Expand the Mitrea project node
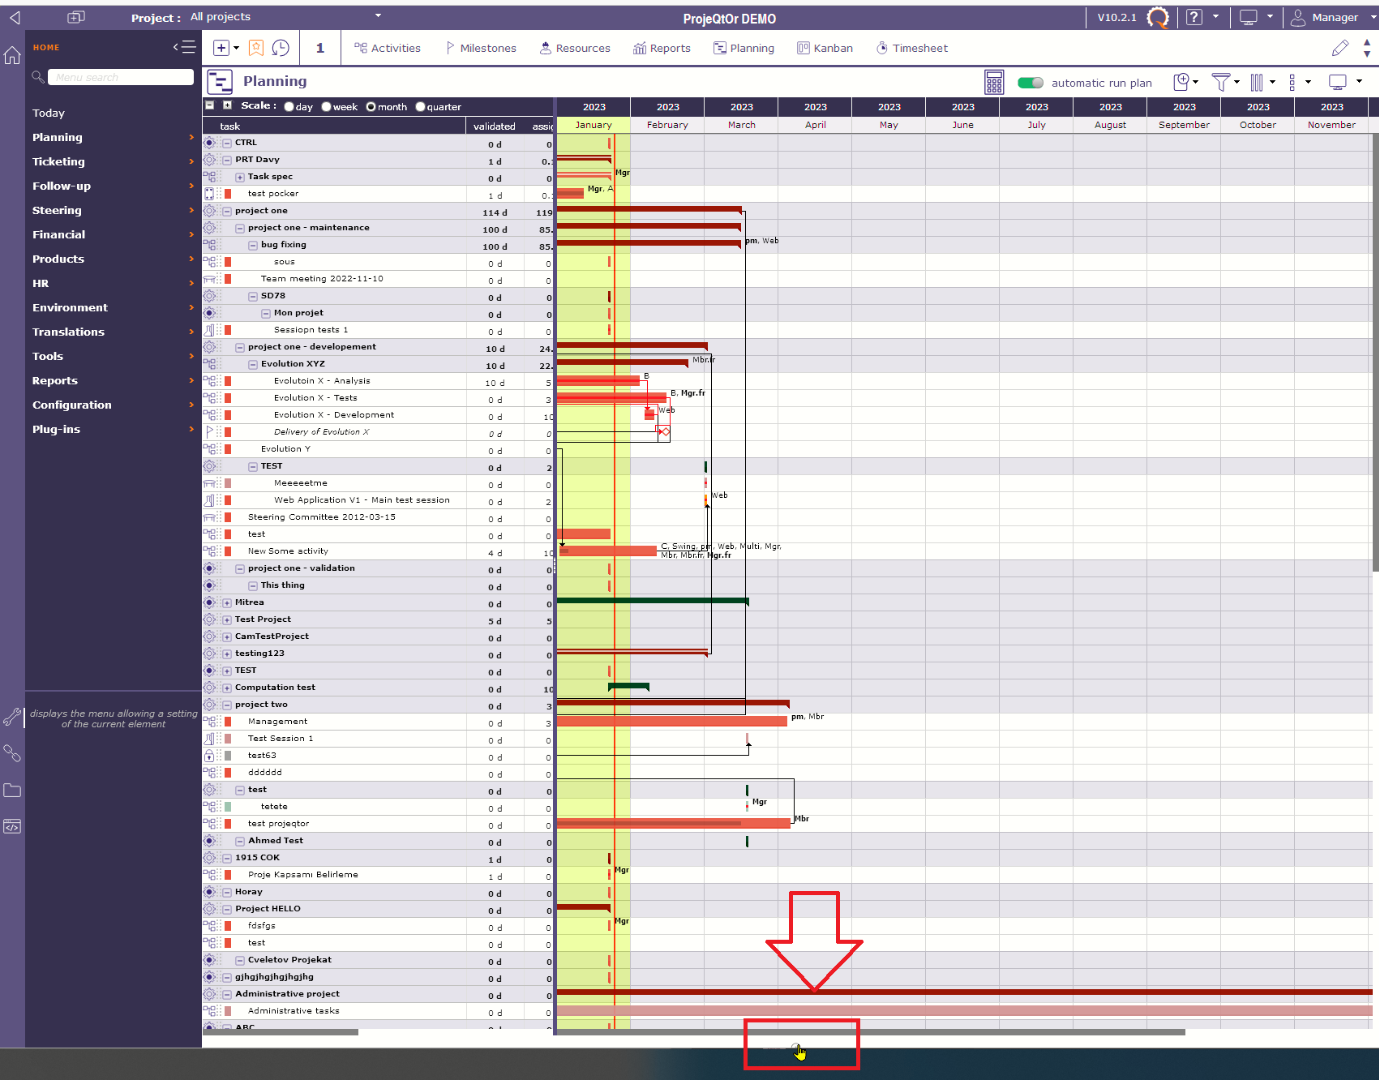Screen dimensions: 1379x1080 [x=227, y=603]
